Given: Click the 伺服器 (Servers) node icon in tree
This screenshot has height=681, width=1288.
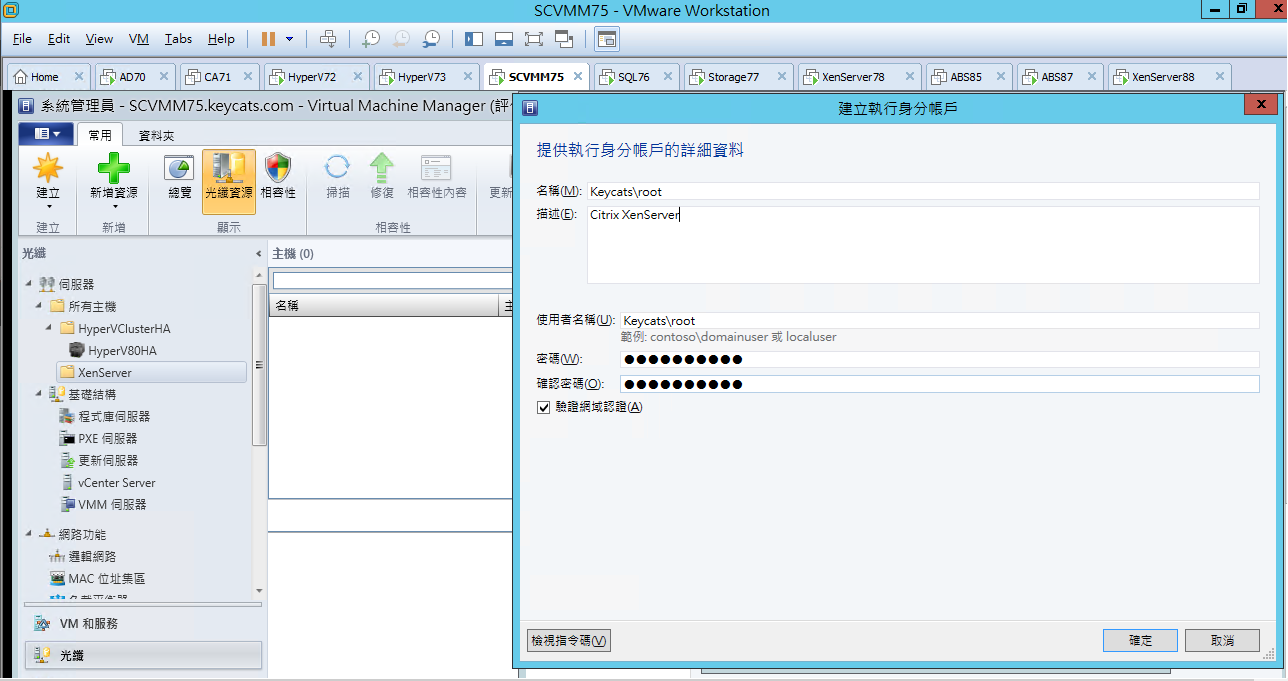Looking at the screenshot, I should coord(47,285).
